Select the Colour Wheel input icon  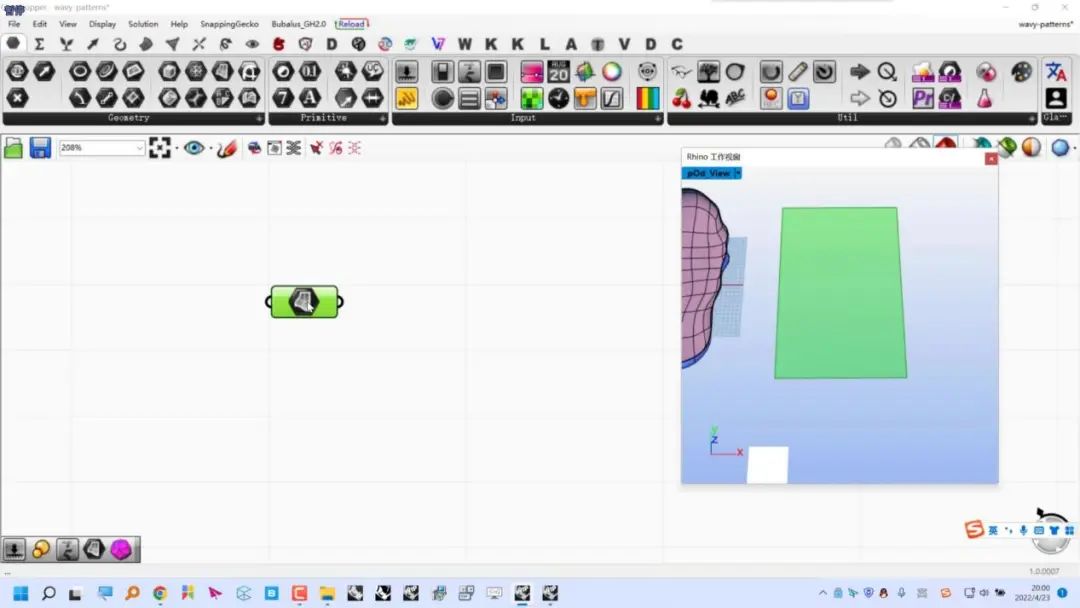[612, 72]
